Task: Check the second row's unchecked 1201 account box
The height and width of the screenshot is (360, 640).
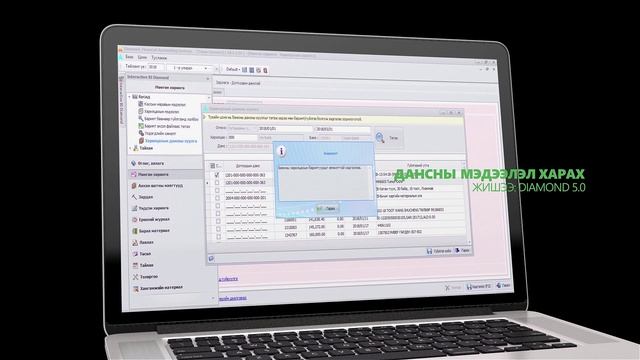Action: tap(217, 183)
